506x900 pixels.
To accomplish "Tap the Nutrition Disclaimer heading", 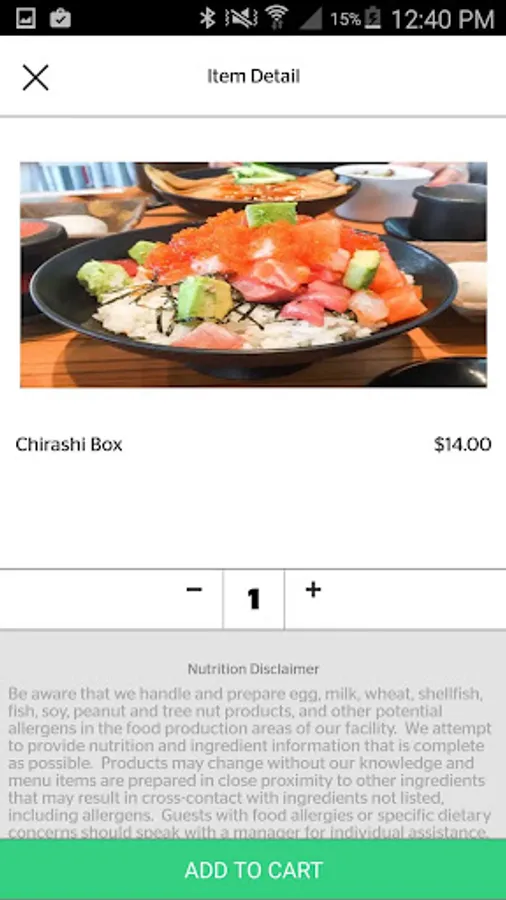I will coord(253,669).
